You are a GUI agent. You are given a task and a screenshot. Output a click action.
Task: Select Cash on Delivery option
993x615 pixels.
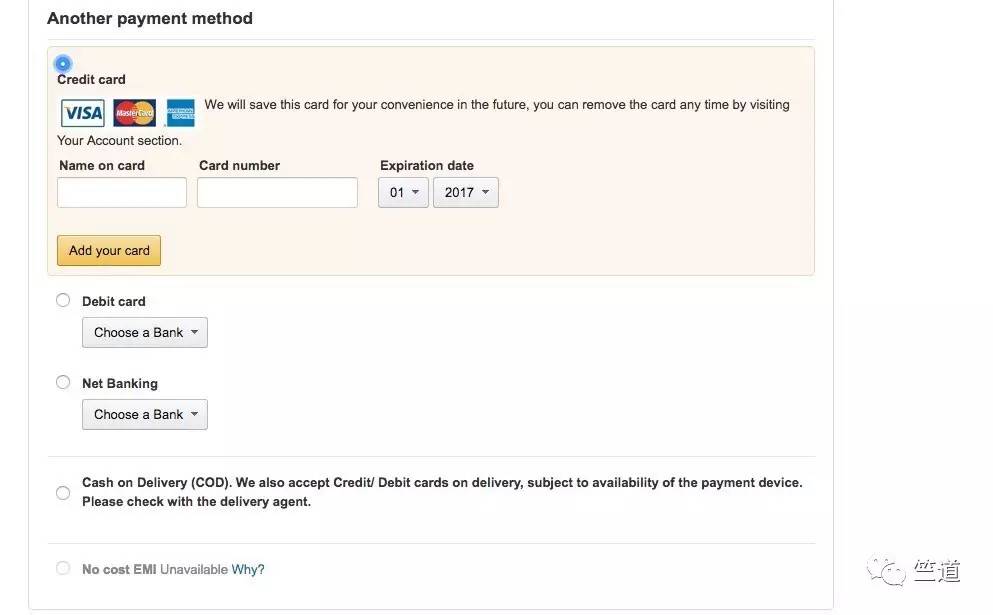click(x=63, y=492)
